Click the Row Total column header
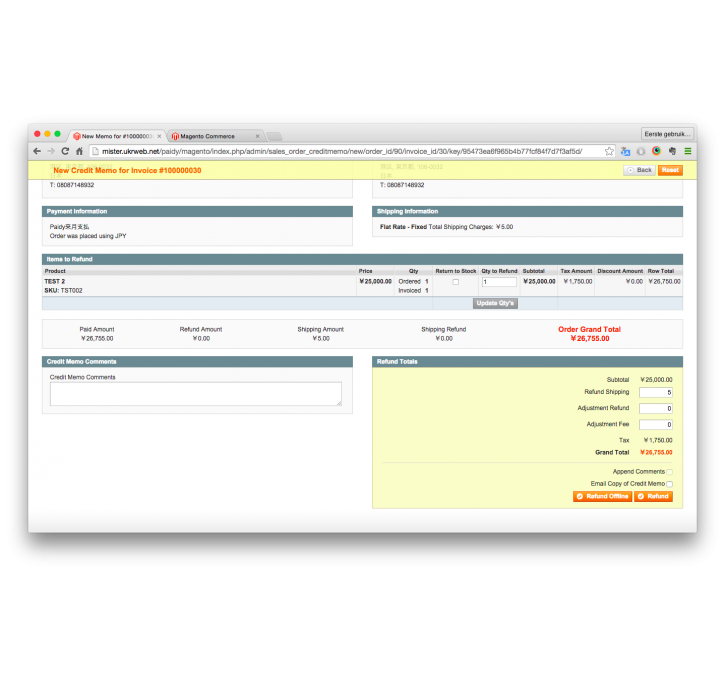Screen dimensions: 725x680 (661, 271)
